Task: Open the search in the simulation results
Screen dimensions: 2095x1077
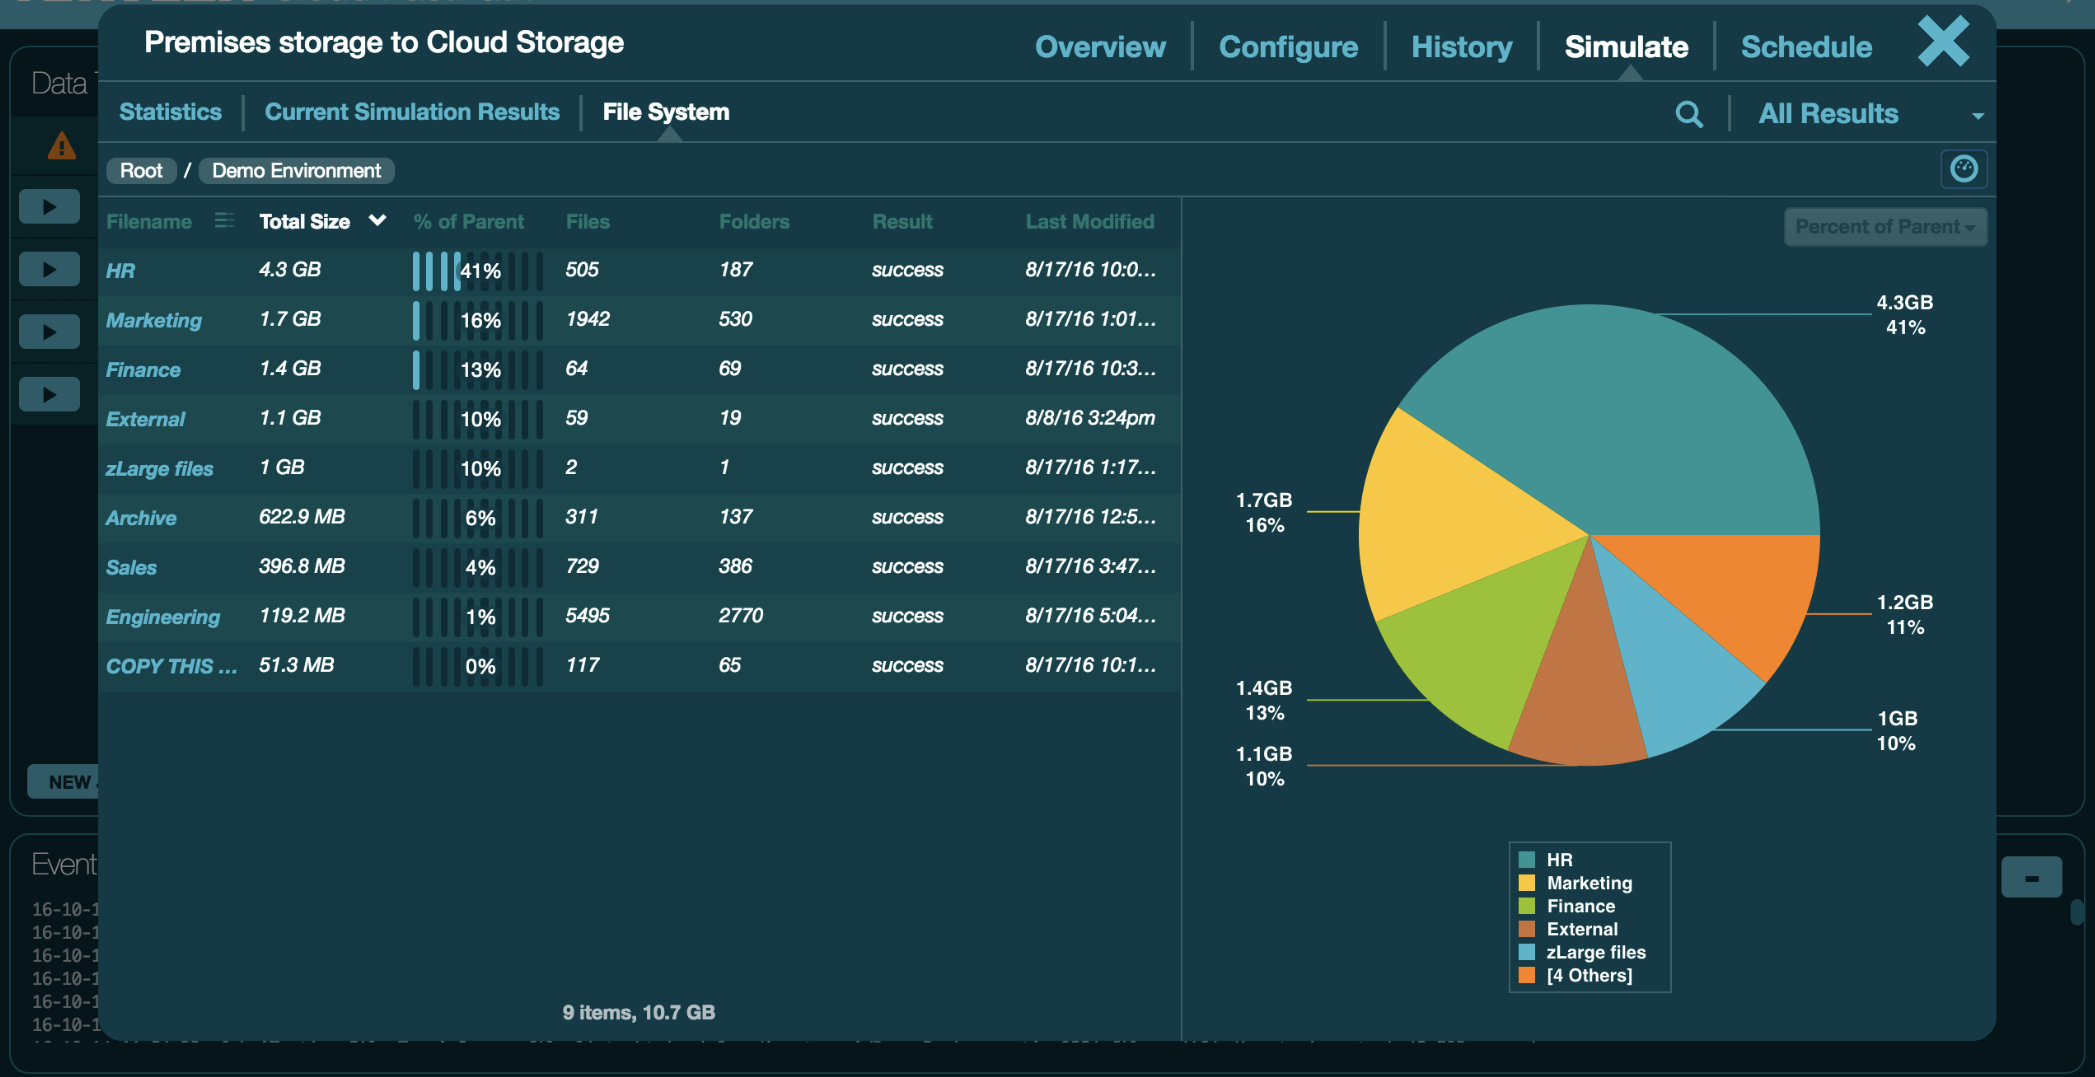Action: point(1689,113)
